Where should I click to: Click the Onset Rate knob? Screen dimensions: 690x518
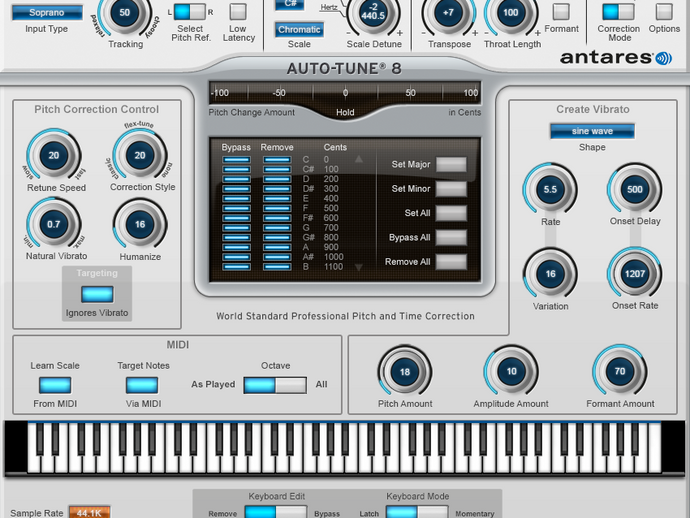point(635,274)
